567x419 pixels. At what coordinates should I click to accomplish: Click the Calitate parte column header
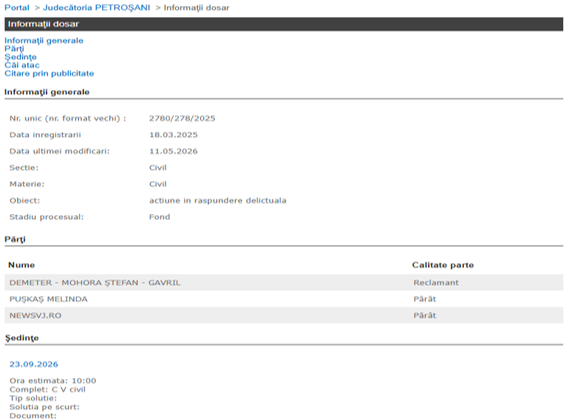pyautogui.click(x=443, y=265)
